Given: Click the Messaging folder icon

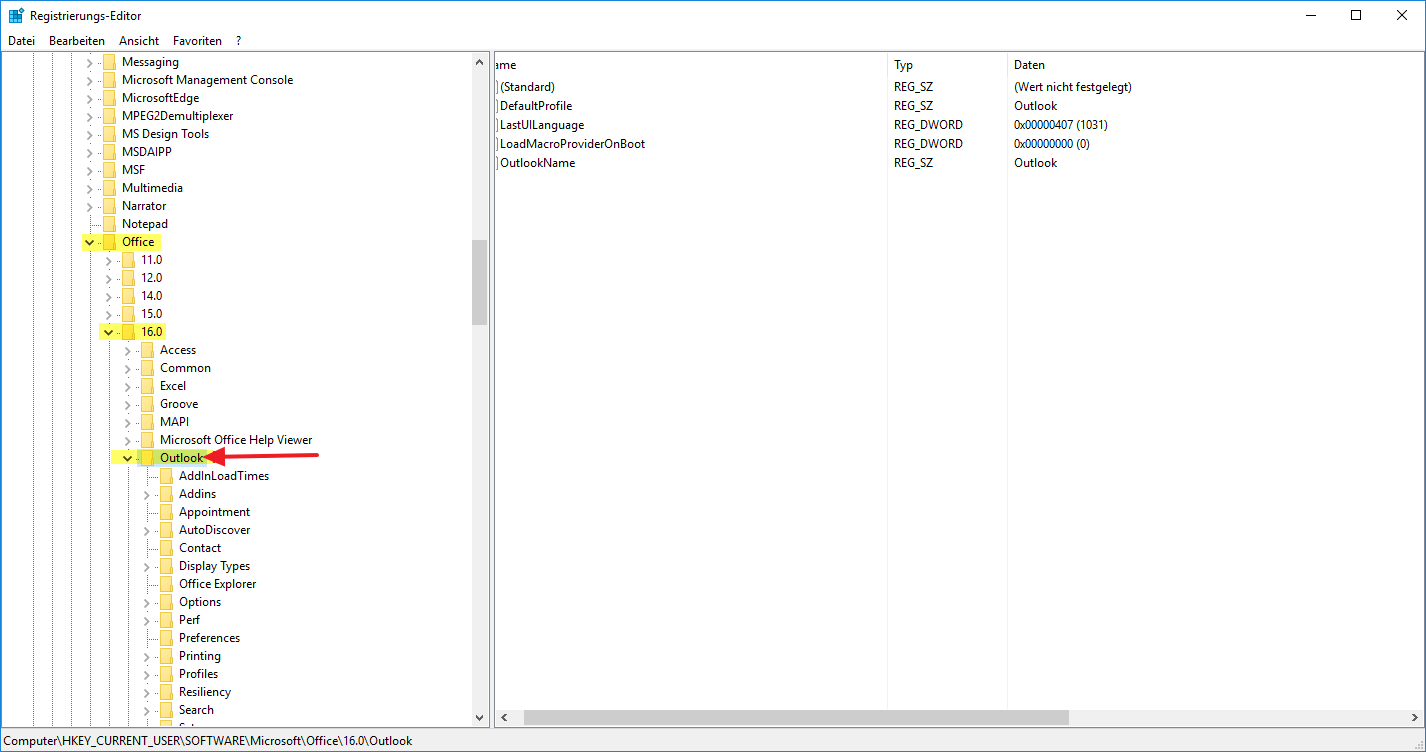Looking at the screenshot, I should [109, 62].
